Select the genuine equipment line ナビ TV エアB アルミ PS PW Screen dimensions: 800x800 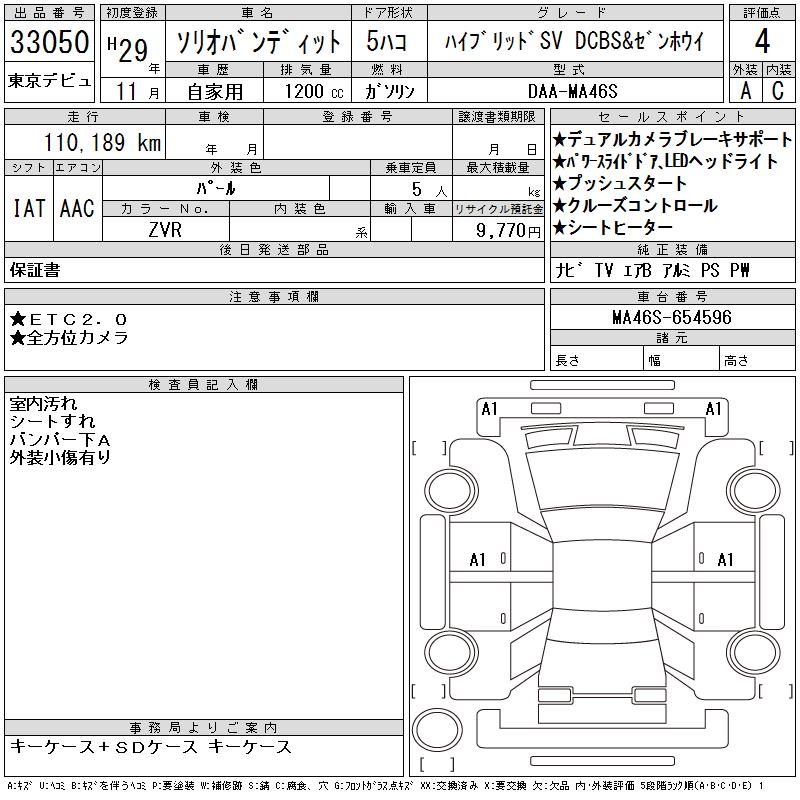click(653, 270)
